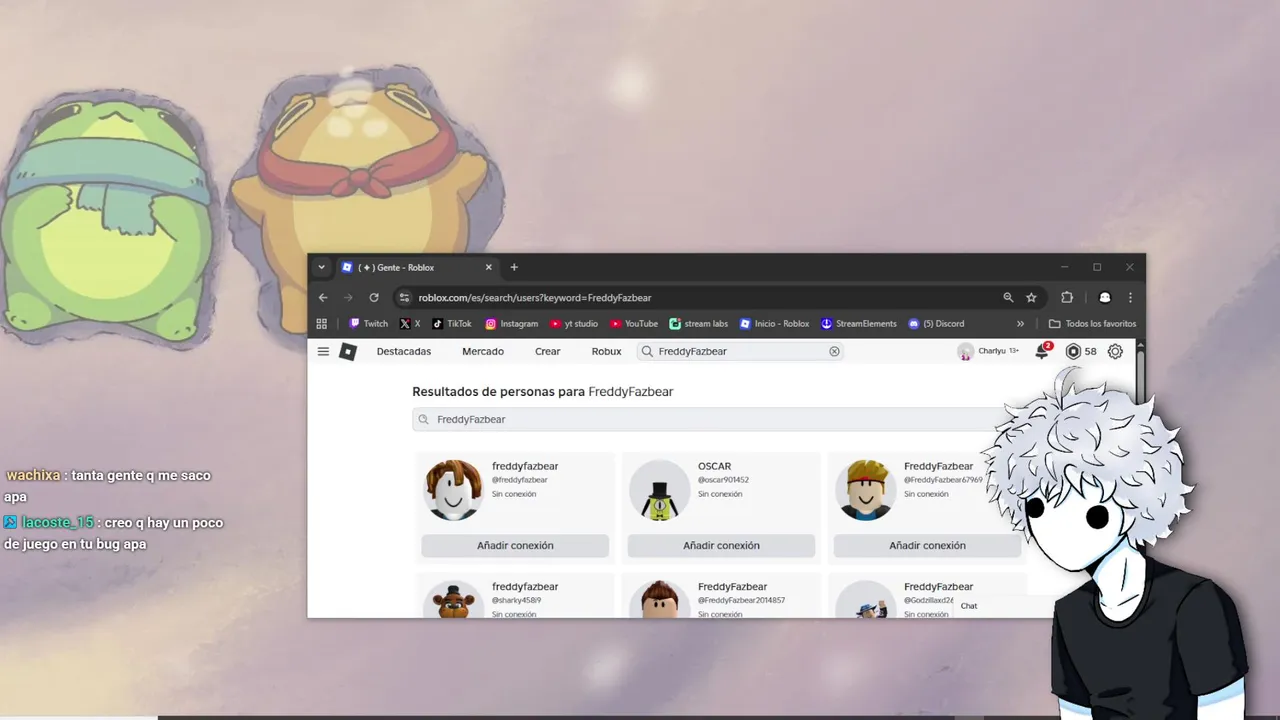Screen dimensions: 1280x720
Task: Close the Gente - Roblox tab
Action: point(489,267)
